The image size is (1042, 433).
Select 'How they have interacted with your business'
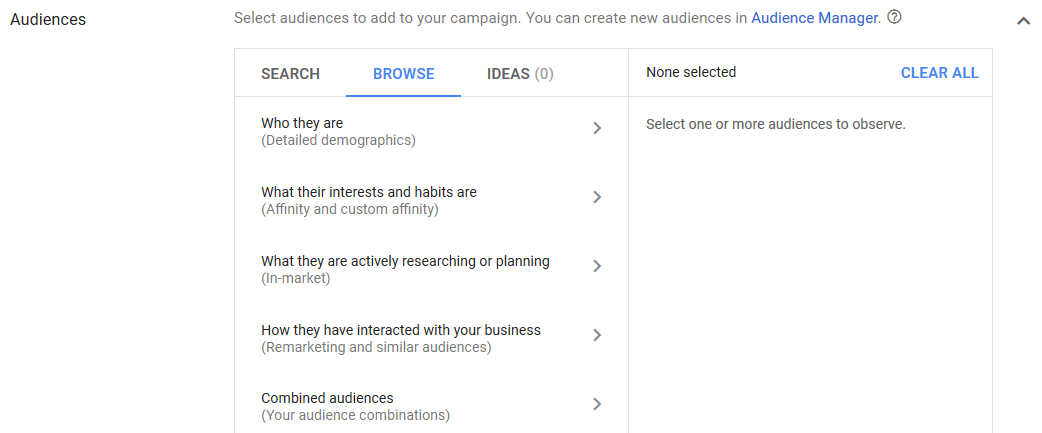click(400, 330)
